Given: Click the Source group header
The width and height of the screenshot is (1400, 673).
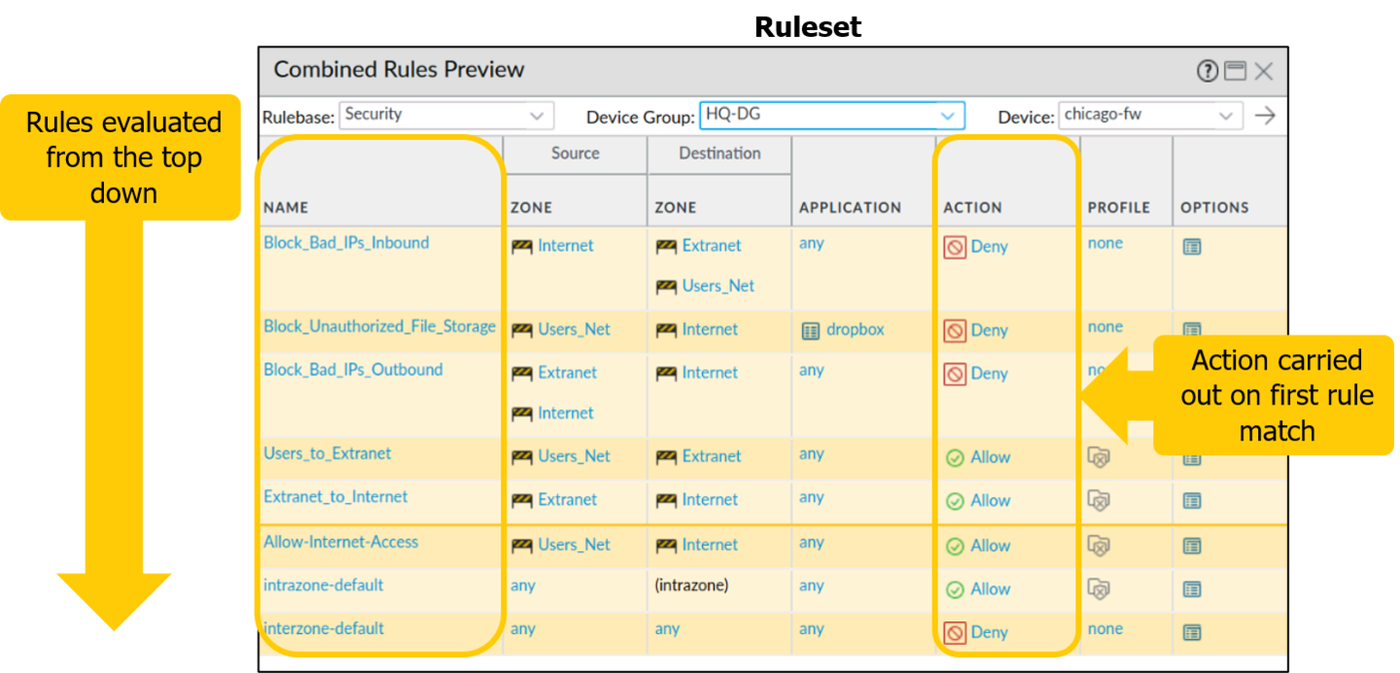Looking at the screenshot, I should point(575,154).
